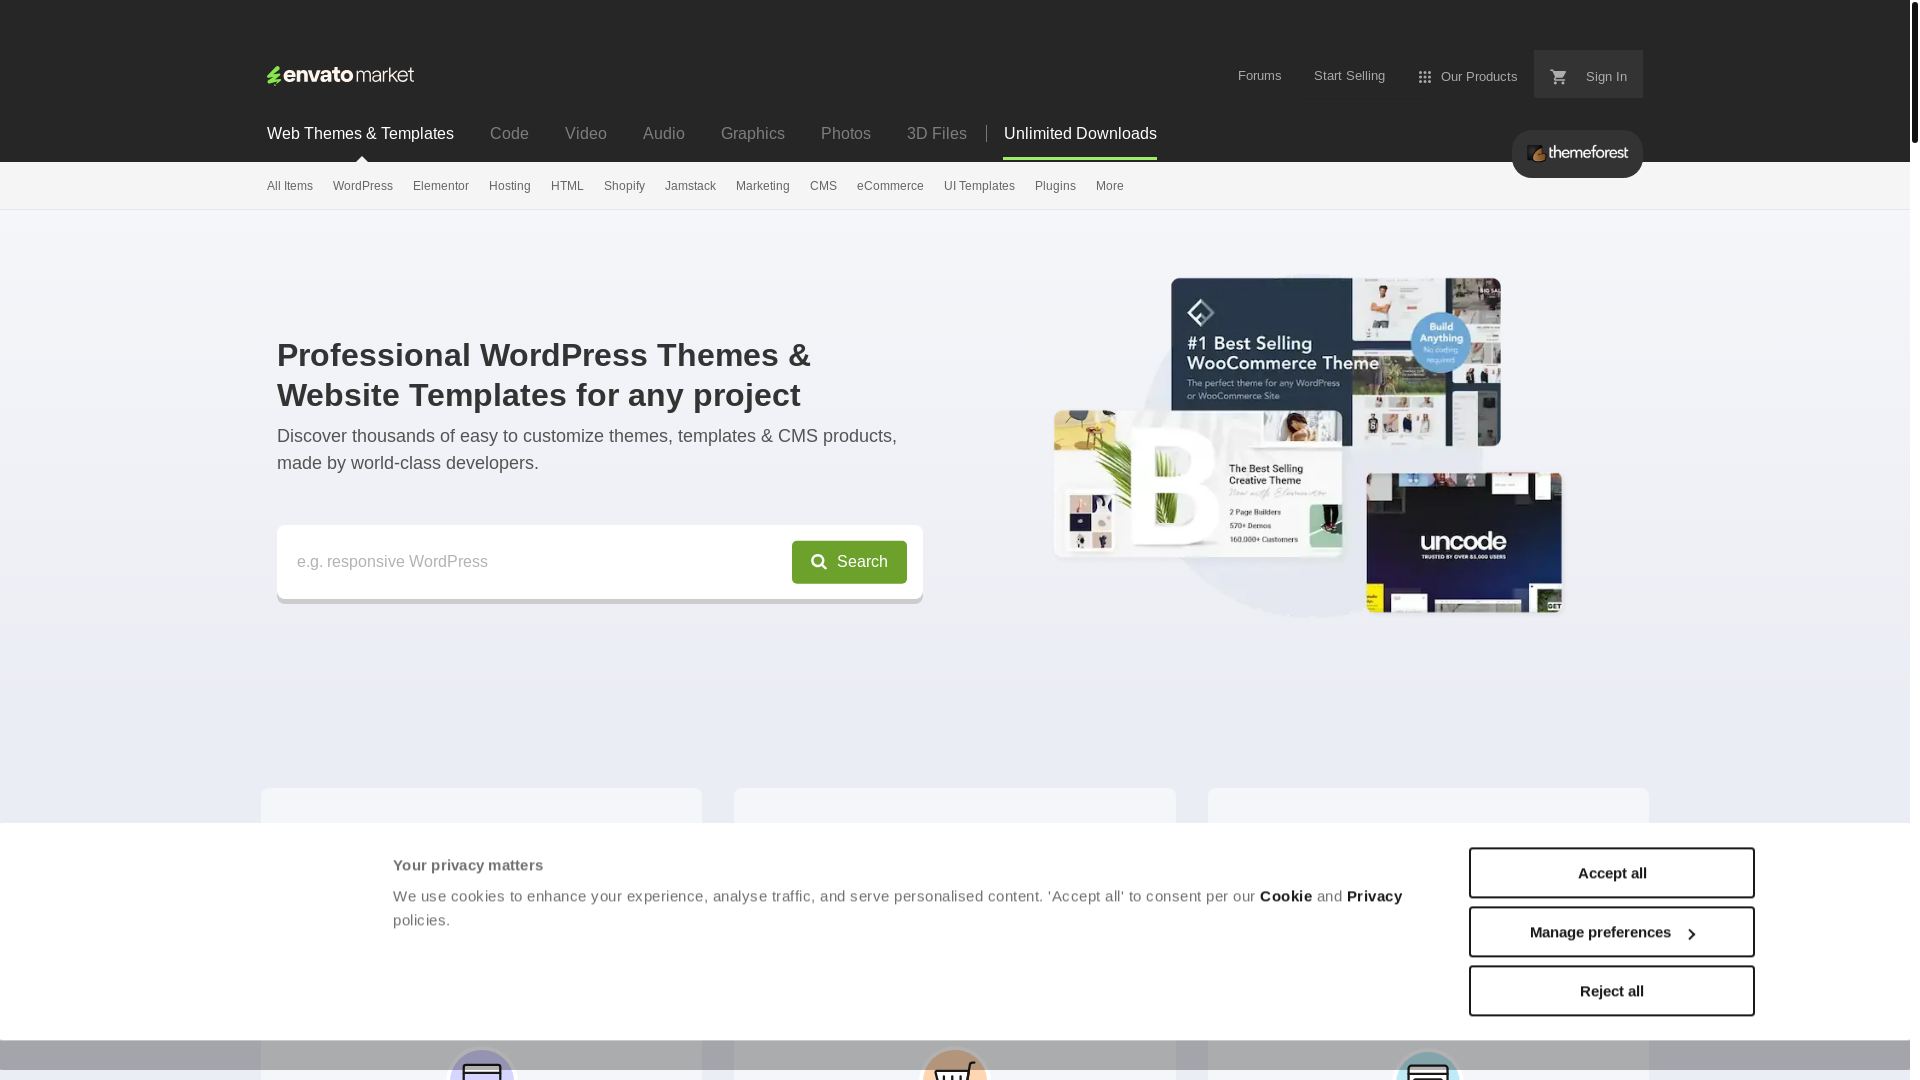Switch to the Audio category

pos(664,134)
